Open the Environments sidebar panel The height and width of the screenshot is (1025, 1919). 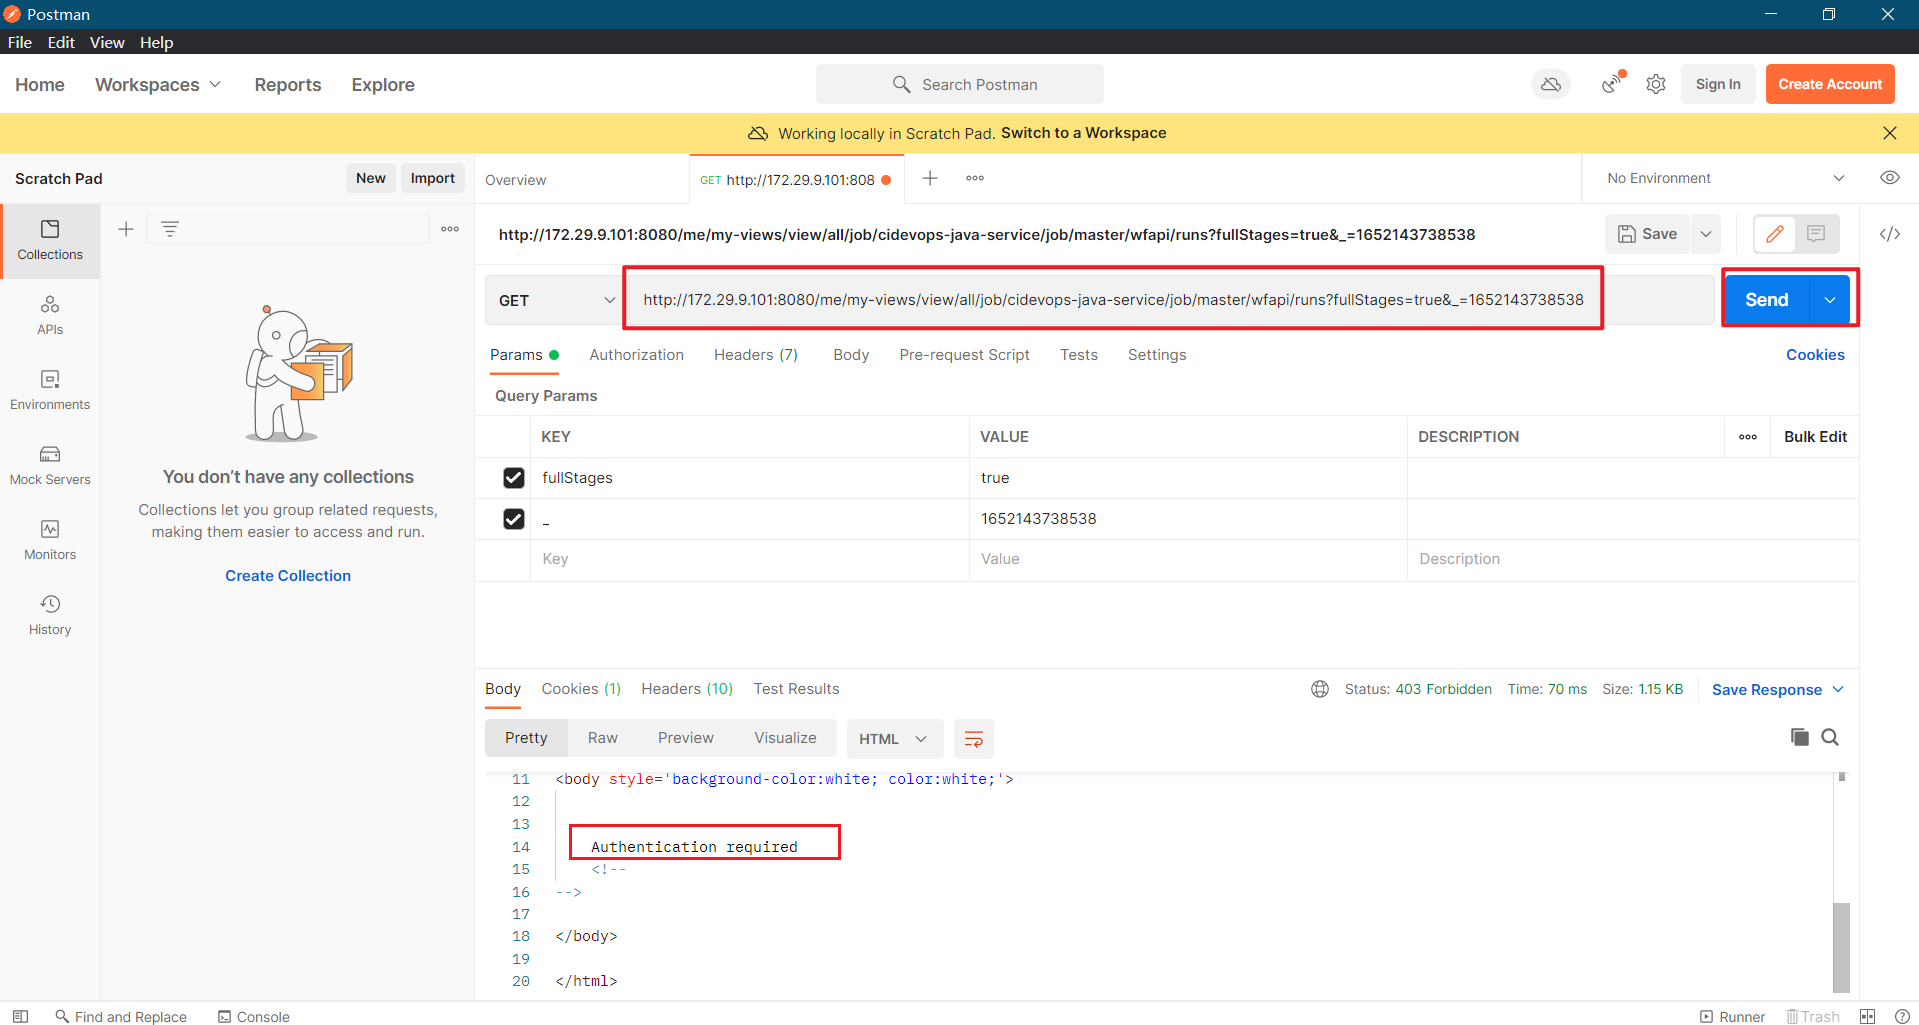point(50,390)
